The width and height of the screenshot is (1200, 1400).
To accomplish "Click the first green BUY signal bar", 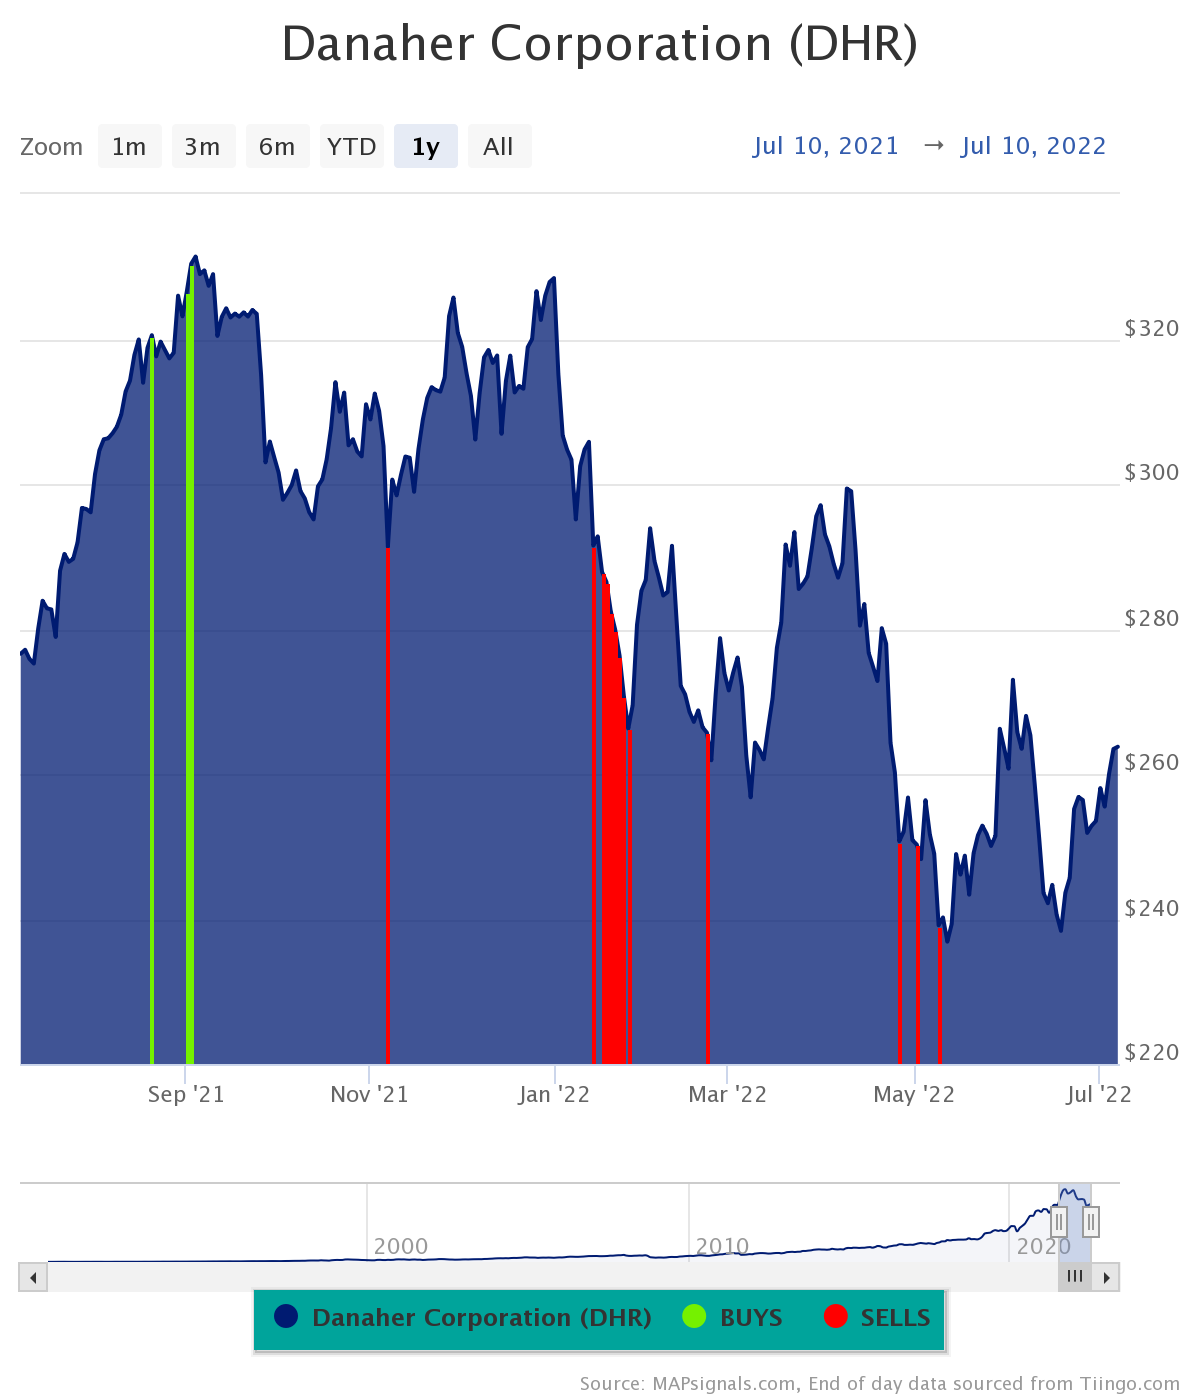I will tap(152, 700).
